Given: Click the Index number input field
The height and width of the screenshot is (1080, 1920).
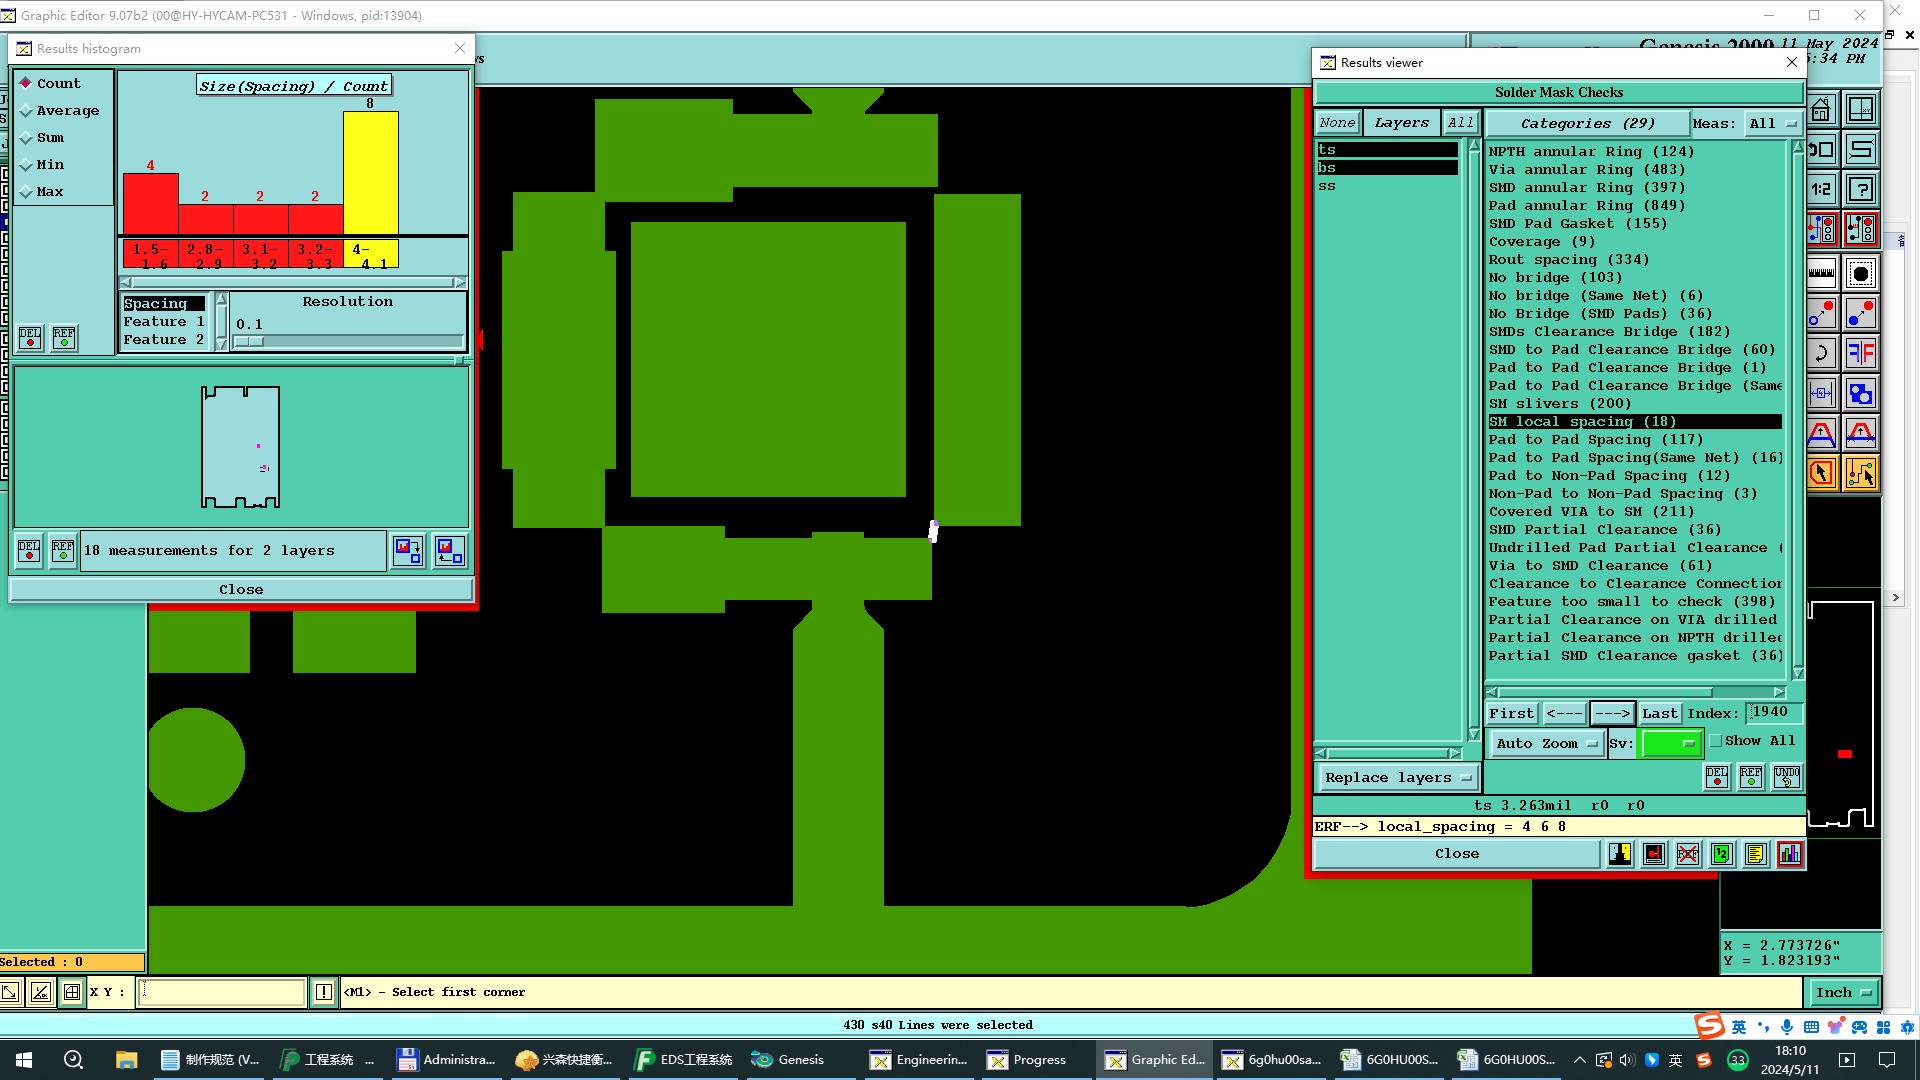Looking at the screenshot, I should (1773, 712).
